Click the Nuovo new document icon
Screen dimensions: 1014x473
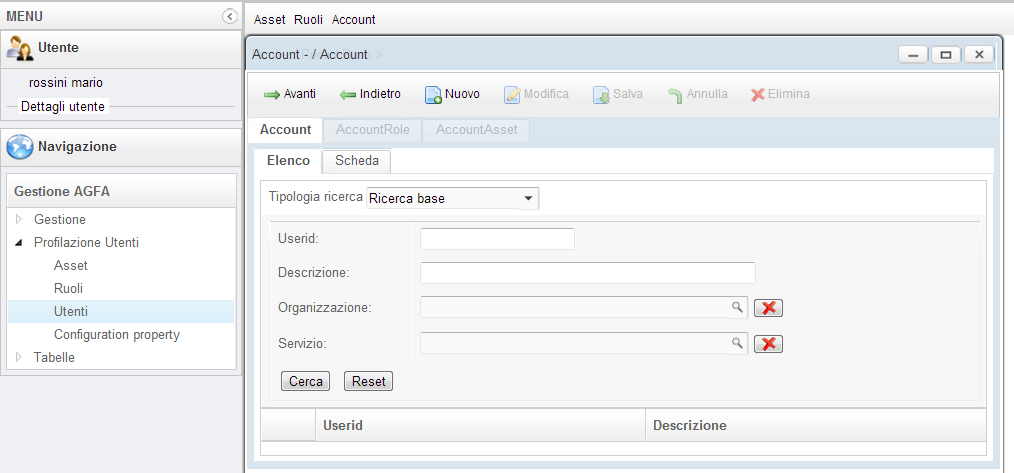(433, 95)
